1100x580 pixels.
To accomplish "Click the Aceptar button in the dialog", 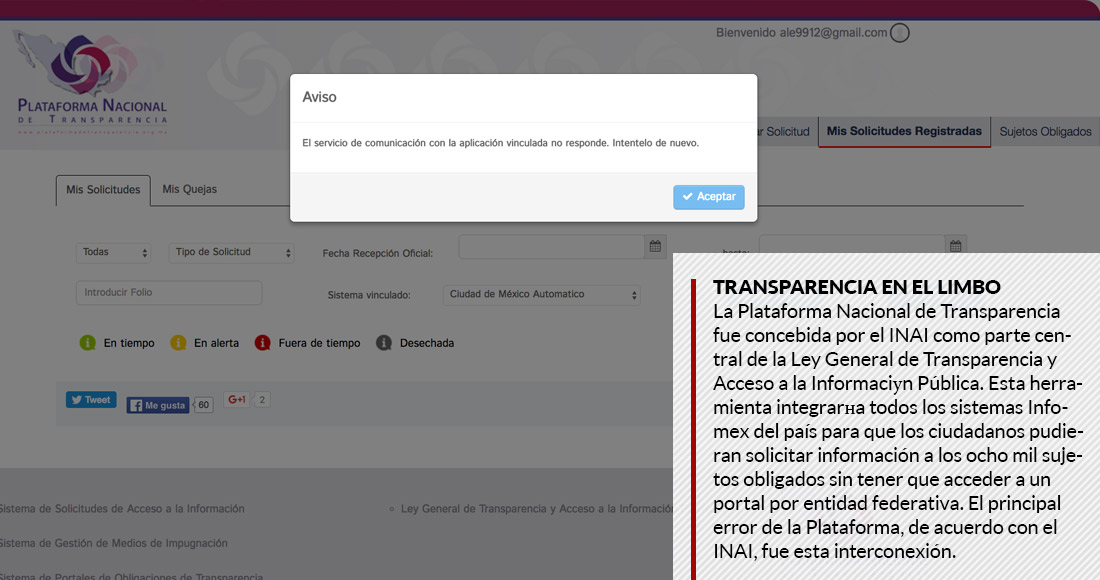I will [708, 197].
